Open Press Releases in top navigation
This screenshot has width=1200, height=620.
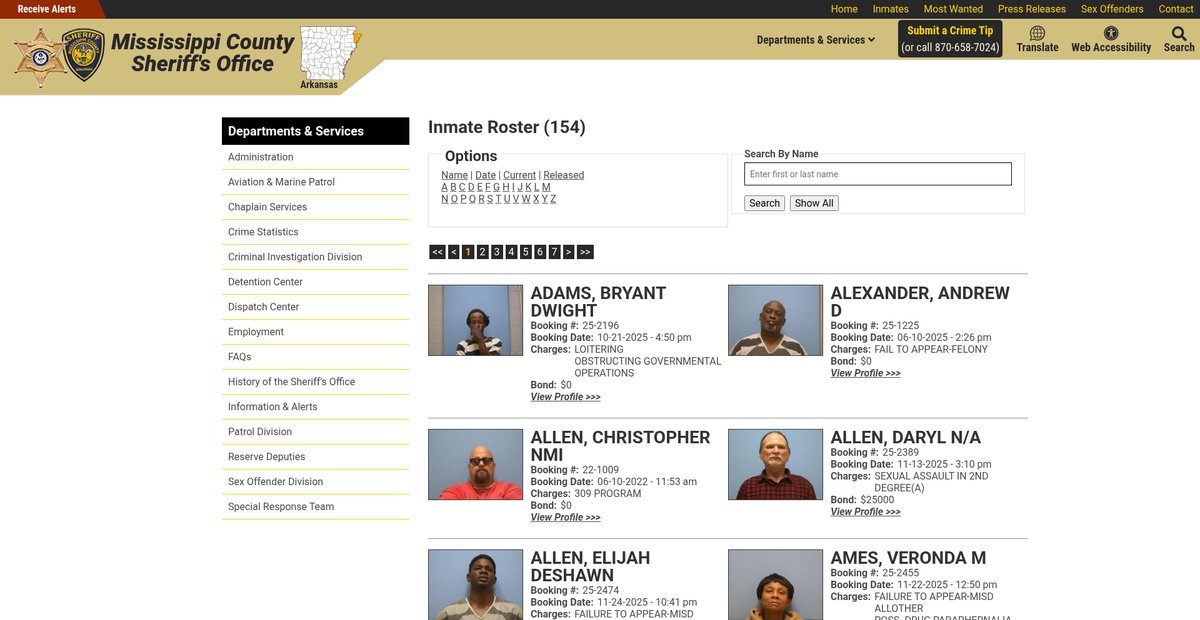pos(1032,9)
